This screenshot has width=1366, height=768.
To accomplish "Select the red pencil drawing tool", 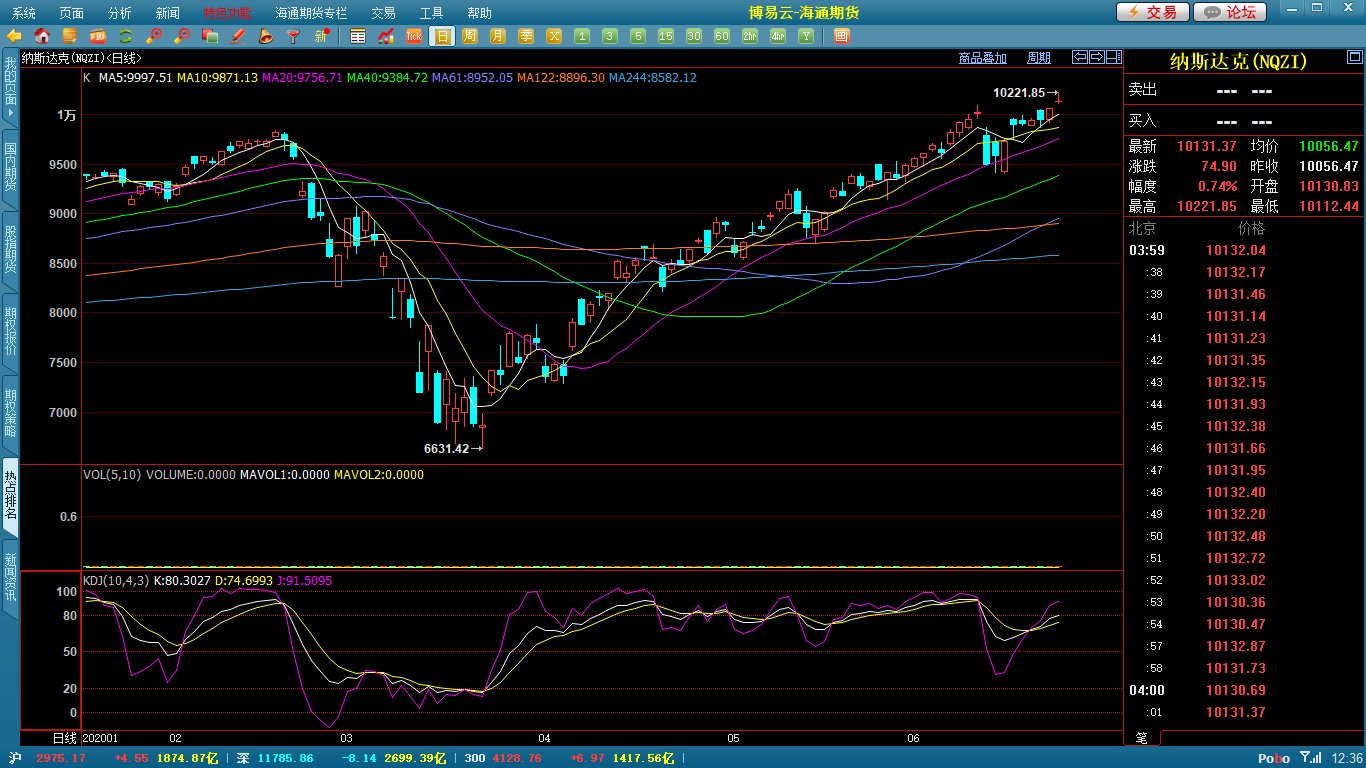I will tap(238, 36).
